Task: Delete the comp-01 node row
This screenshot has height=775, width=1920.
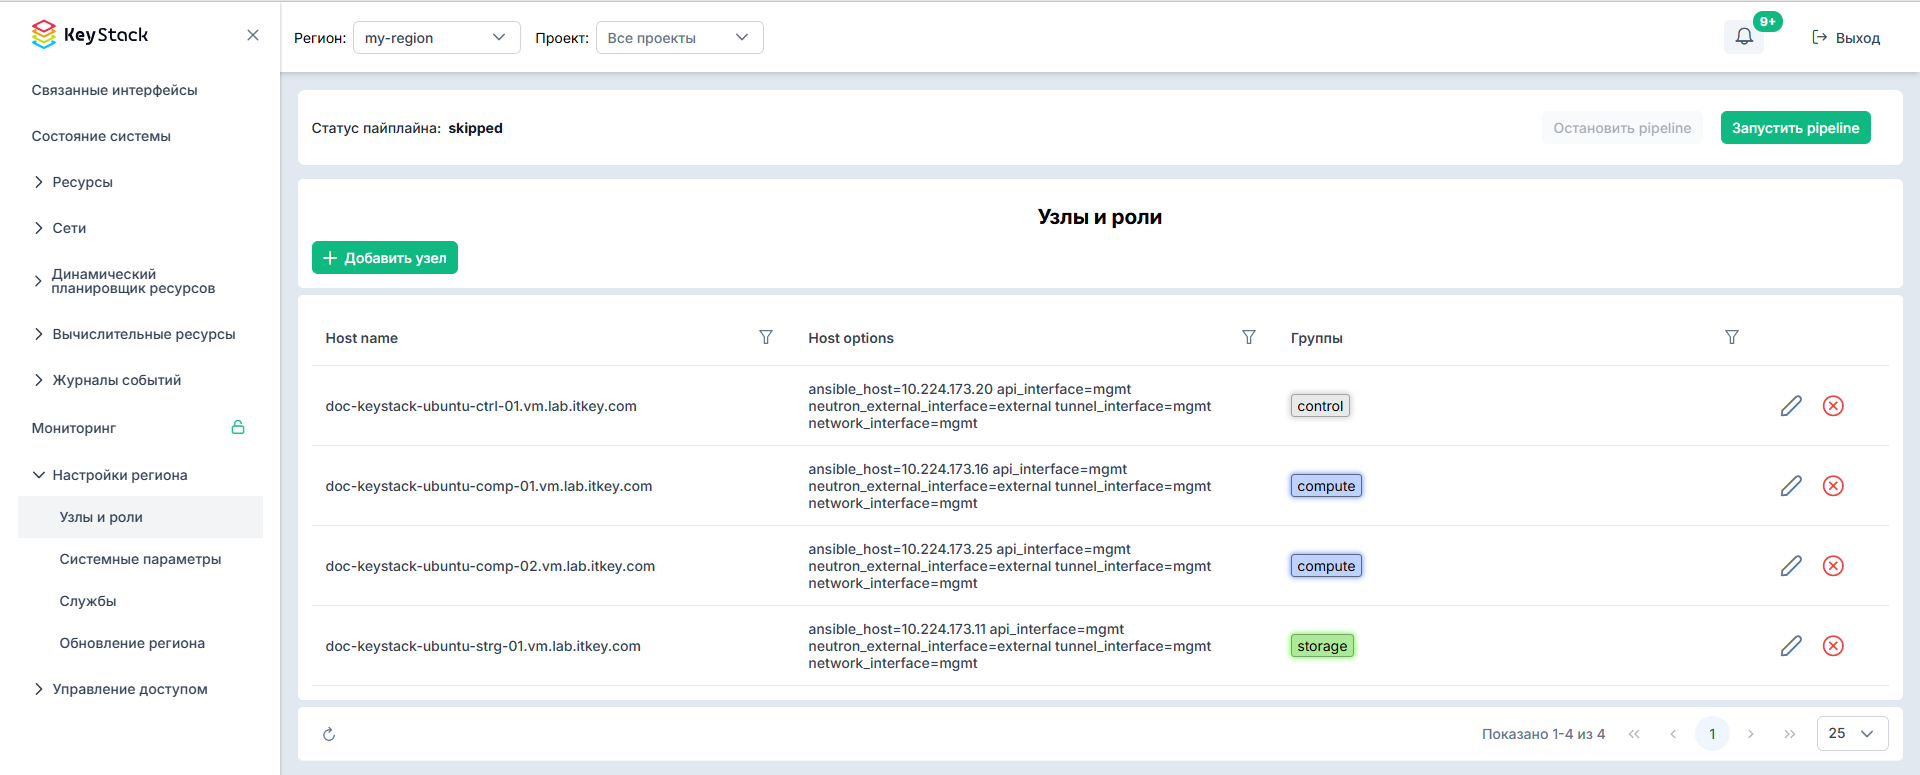Action: pos(1833,486)
